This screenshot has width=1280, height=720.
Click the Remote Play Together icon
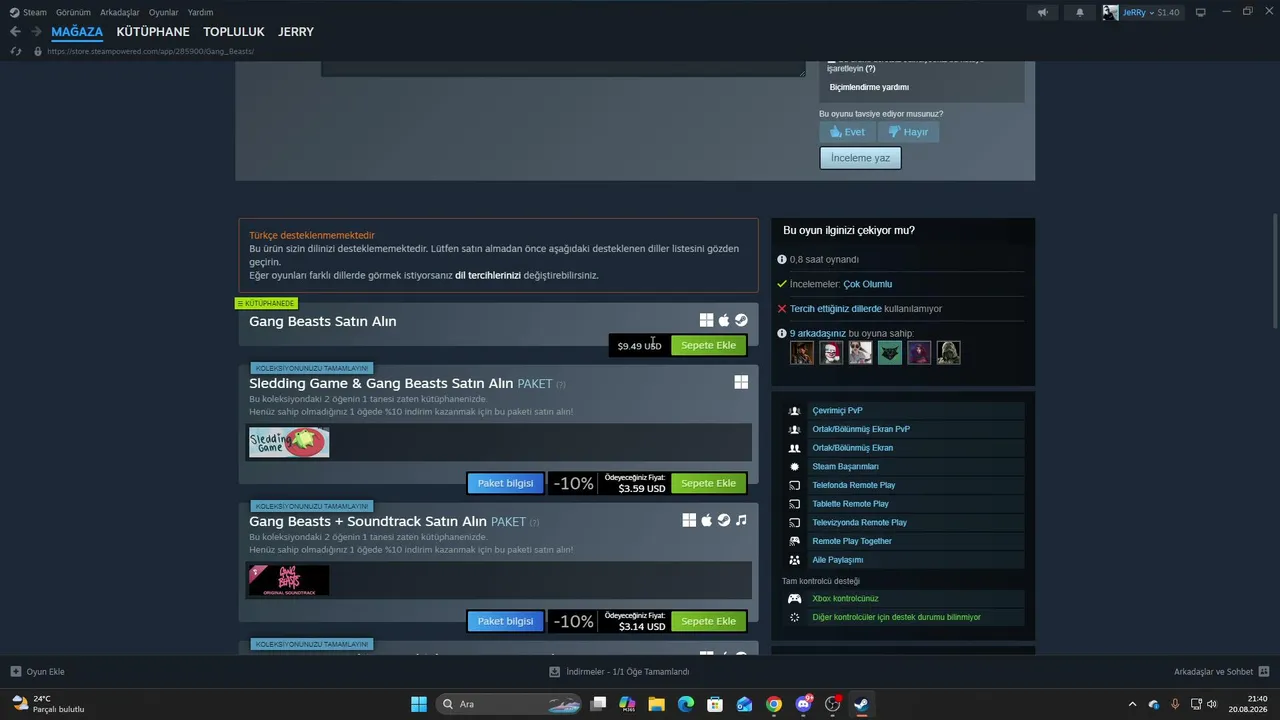795,541
